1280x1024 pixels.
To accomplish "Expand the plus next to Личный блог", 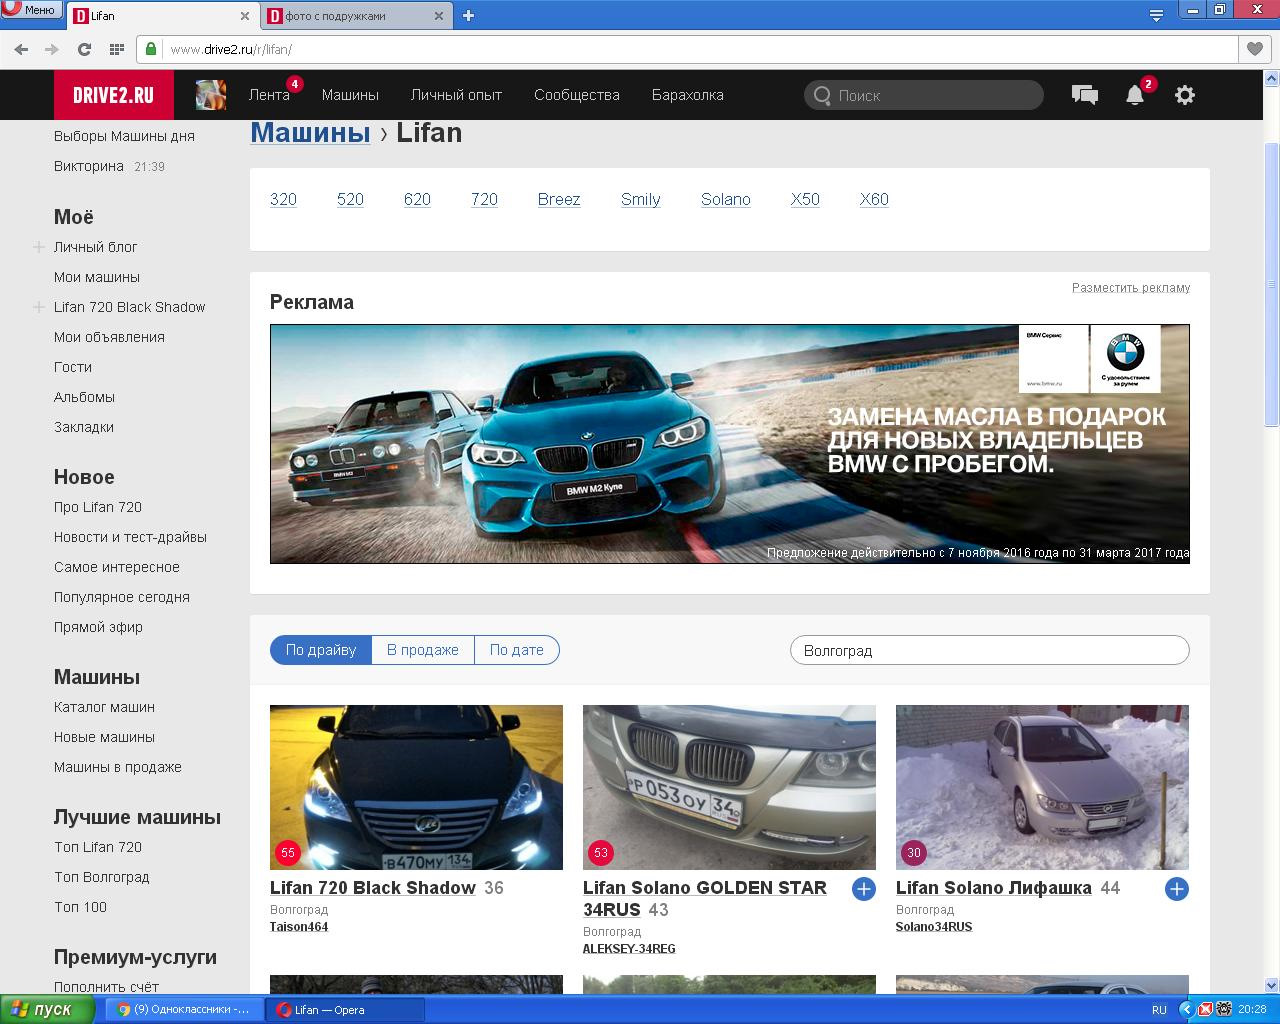I will click(x=39, y=247).
